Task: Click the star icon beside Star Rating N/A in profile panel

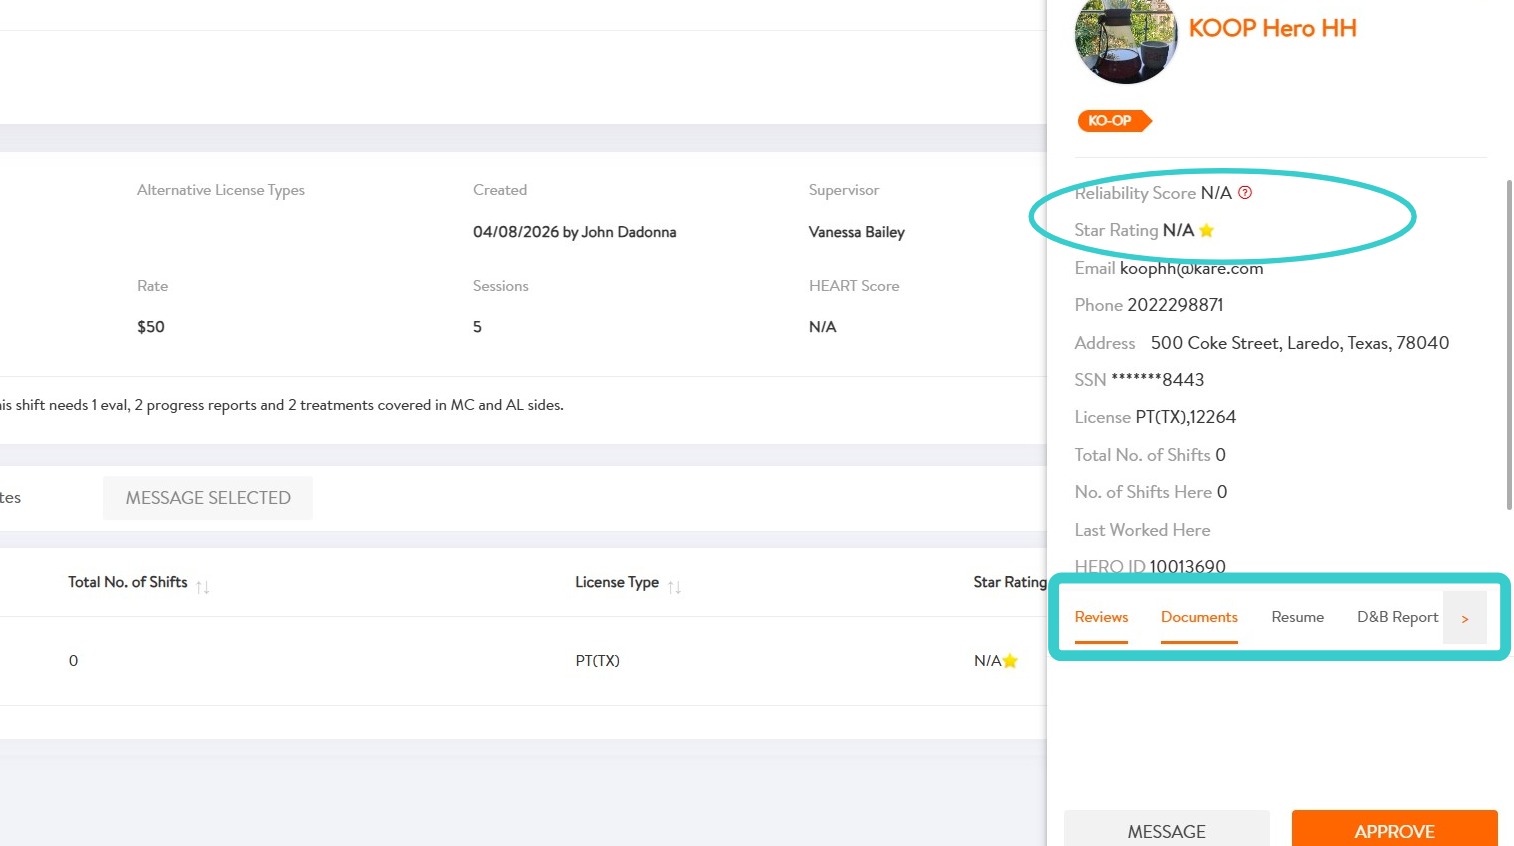Action: pos(1207,231)
